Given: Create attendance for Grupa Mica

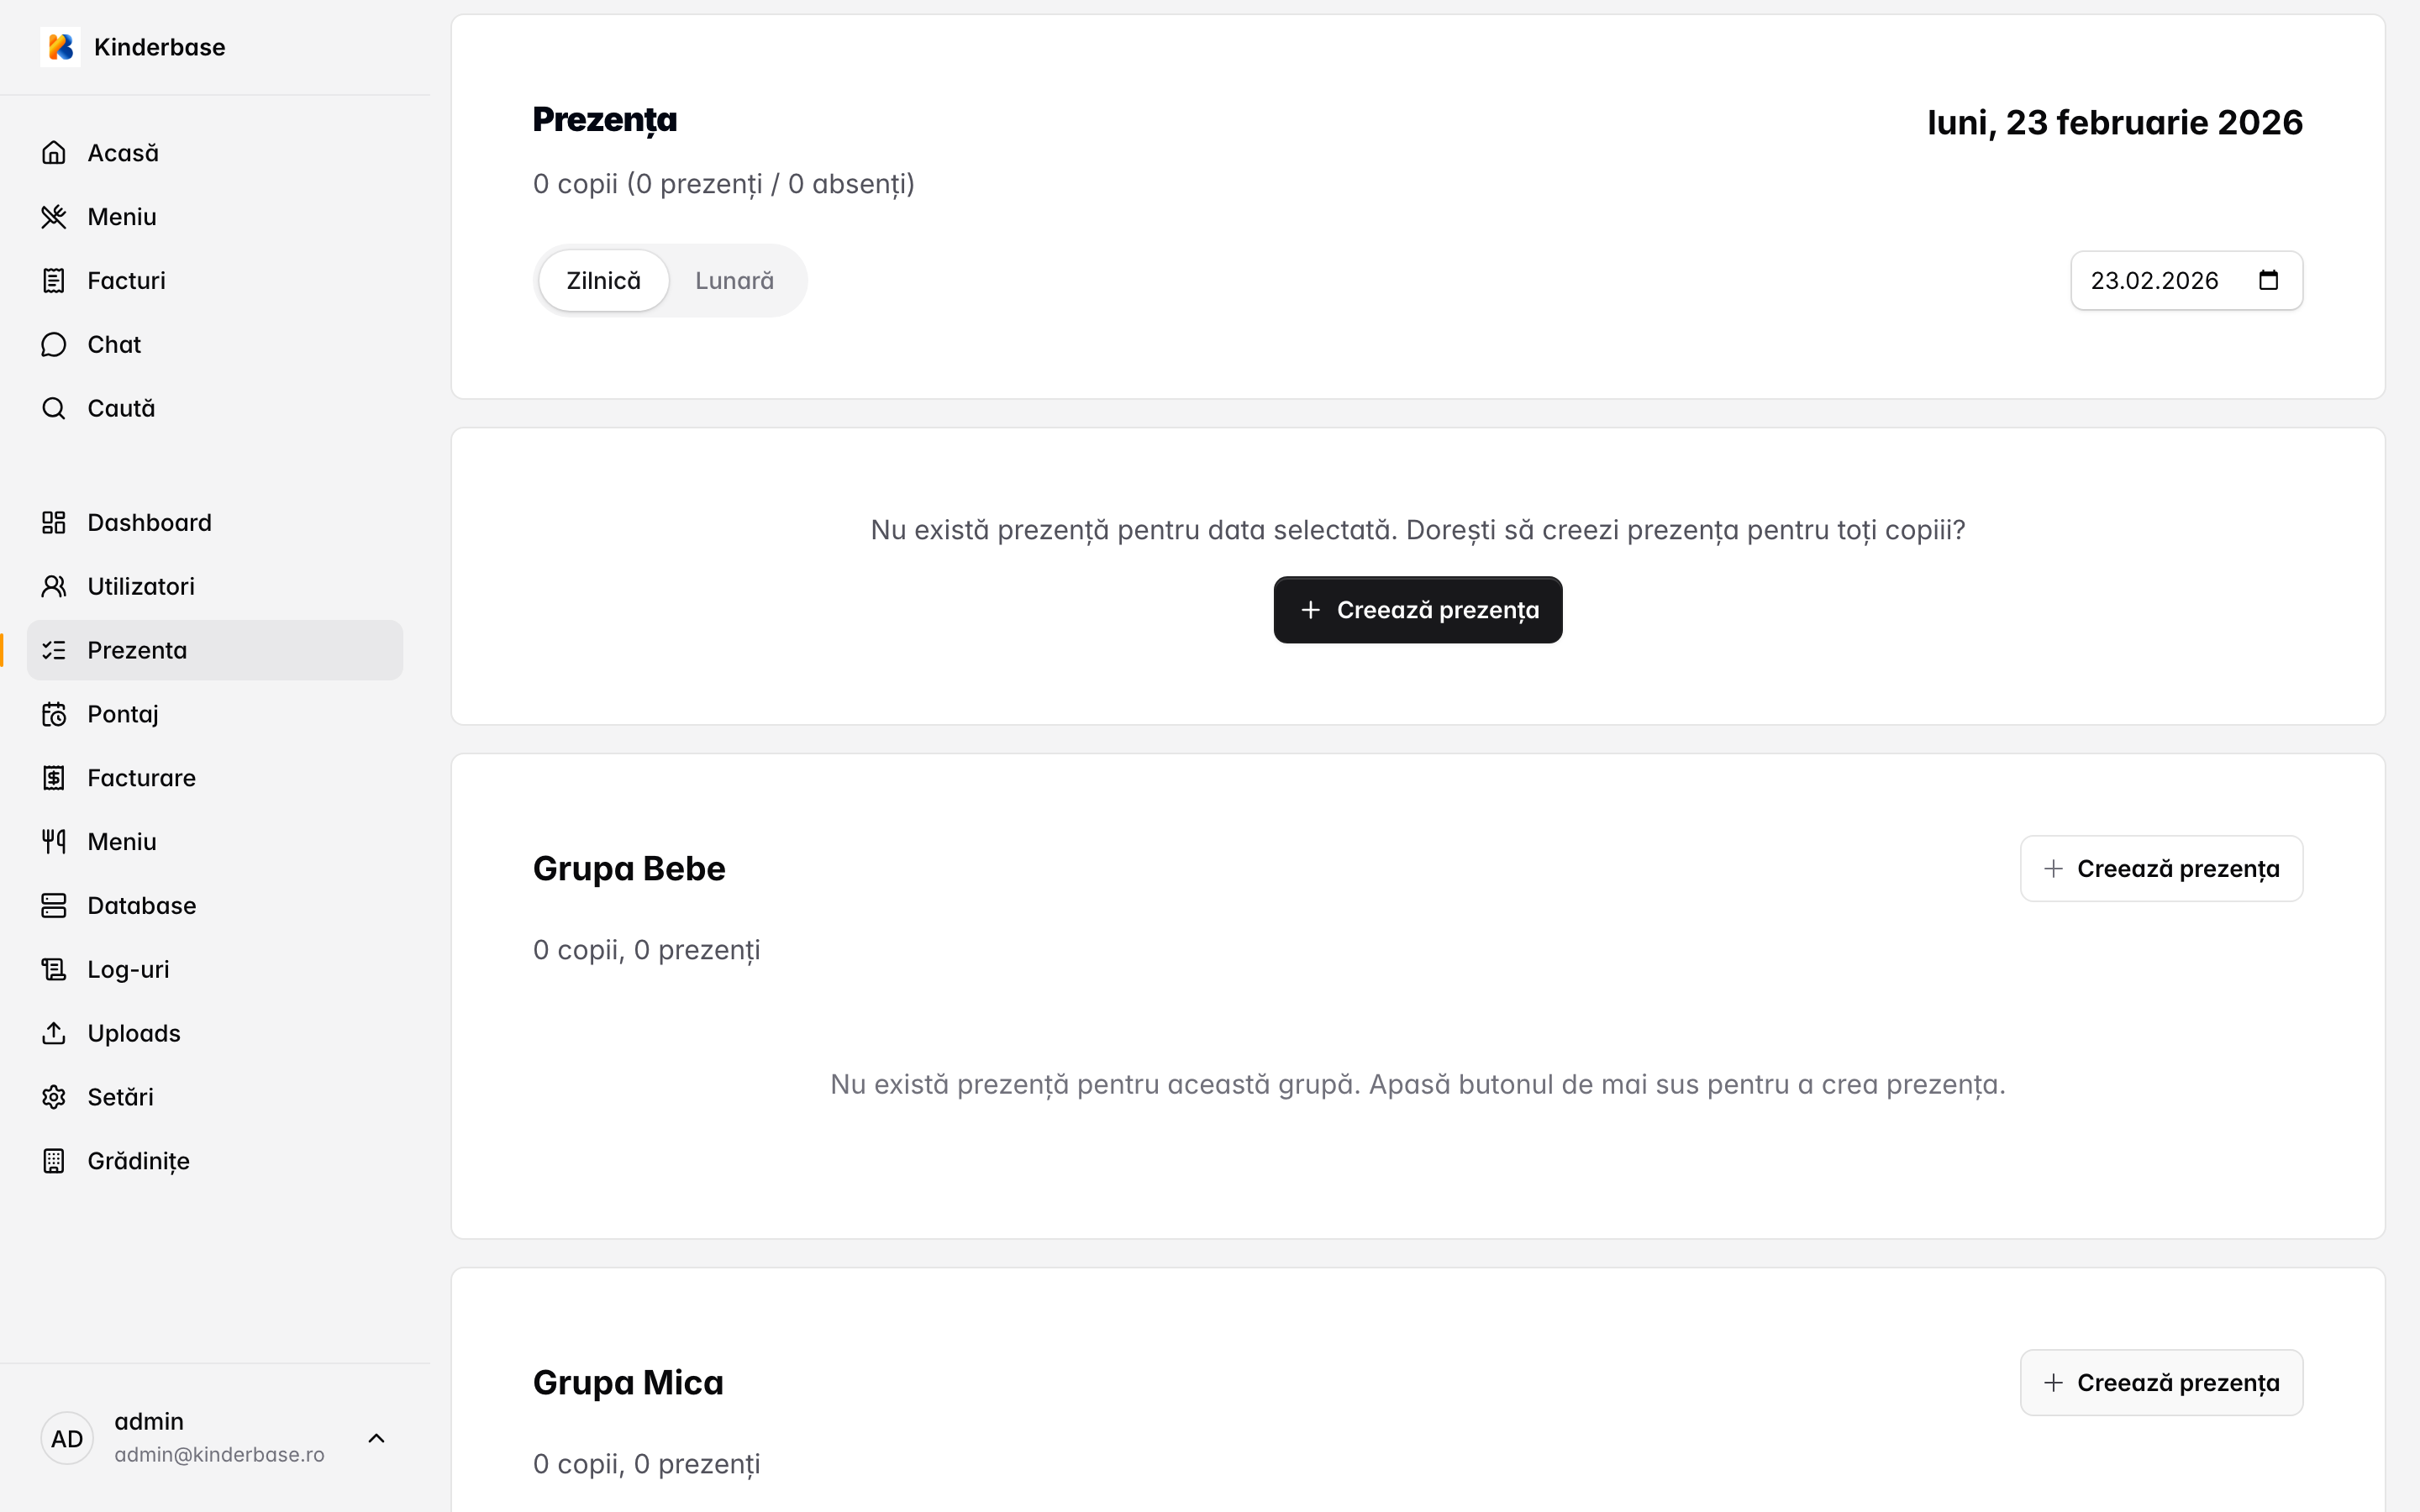Looking at the screenshot, I should click(x=2161, y=1383).
